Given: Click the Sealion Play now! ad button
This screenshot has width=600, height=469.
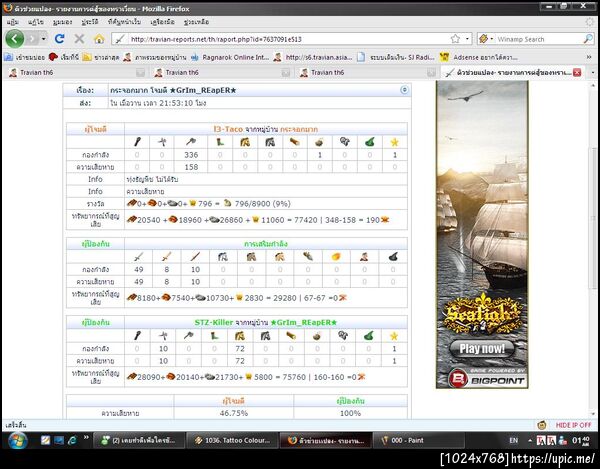Looking at the screenshot, I should pyautogui.click(x=482, y=348).
